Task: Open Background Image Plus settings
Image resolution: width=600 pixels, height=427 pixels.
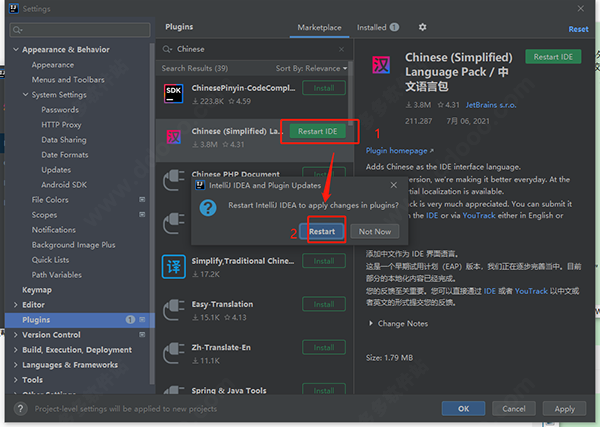Action: (x=73, y=245)
